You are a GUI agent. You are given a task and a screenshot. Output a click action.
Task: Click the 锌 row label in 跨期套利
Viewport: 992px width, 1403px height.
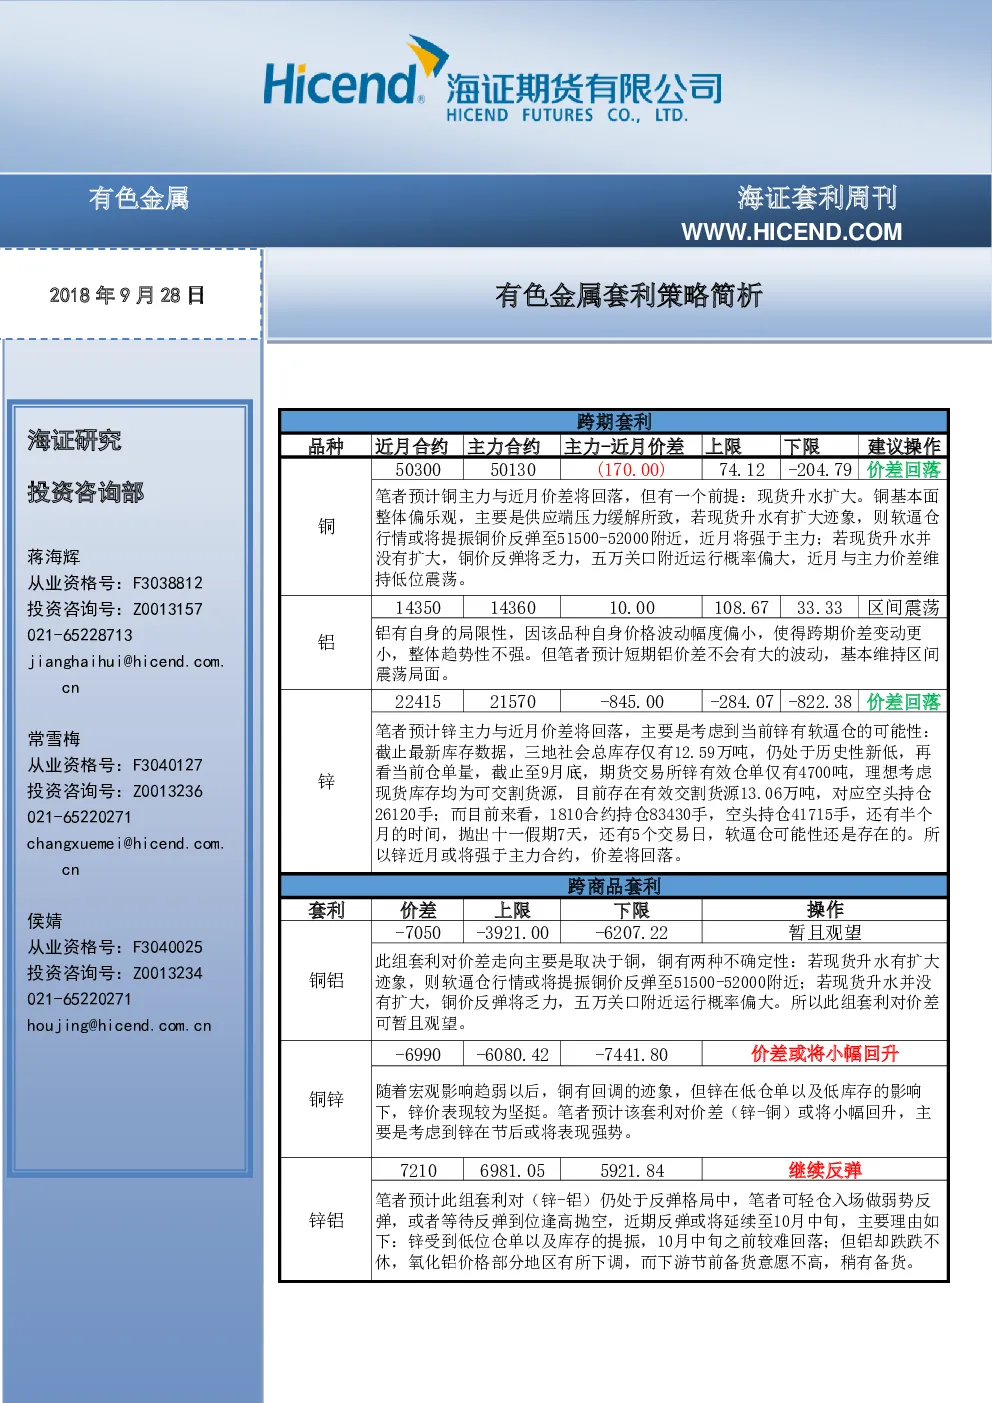327,781
